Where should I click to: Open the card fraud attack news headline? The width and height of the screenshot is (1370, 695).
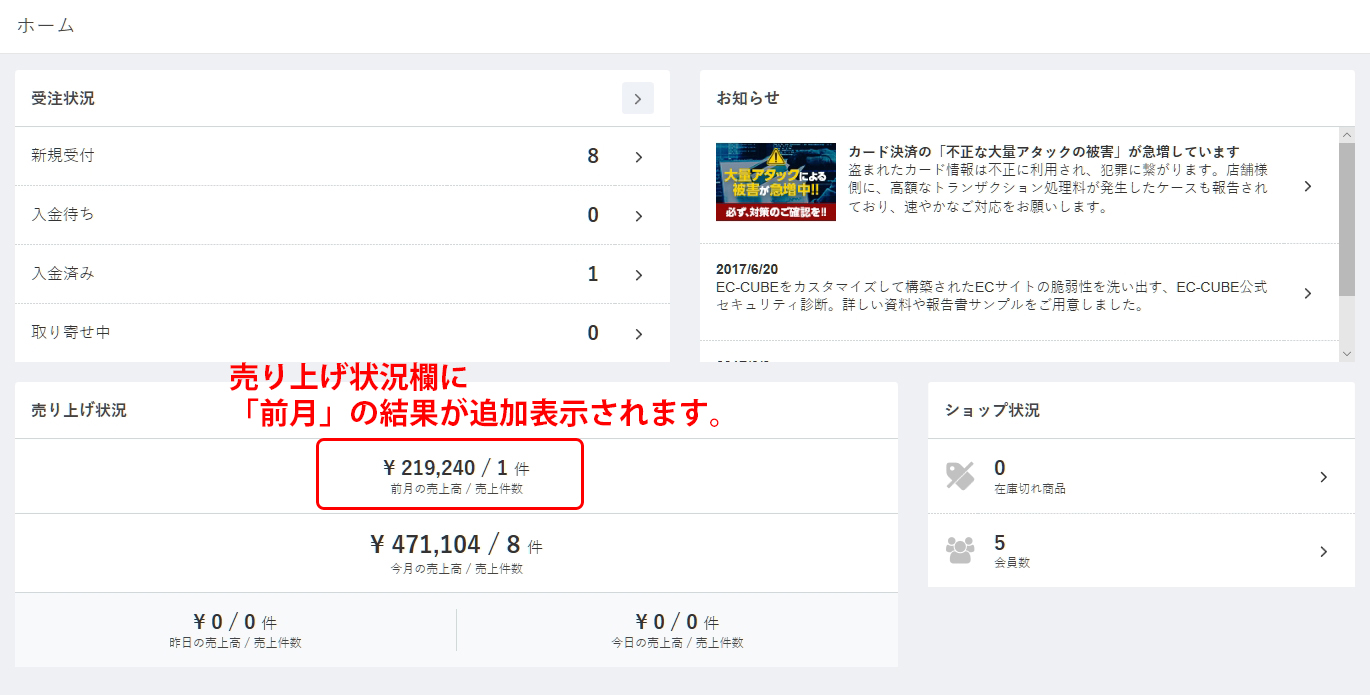coord(1043,152)
